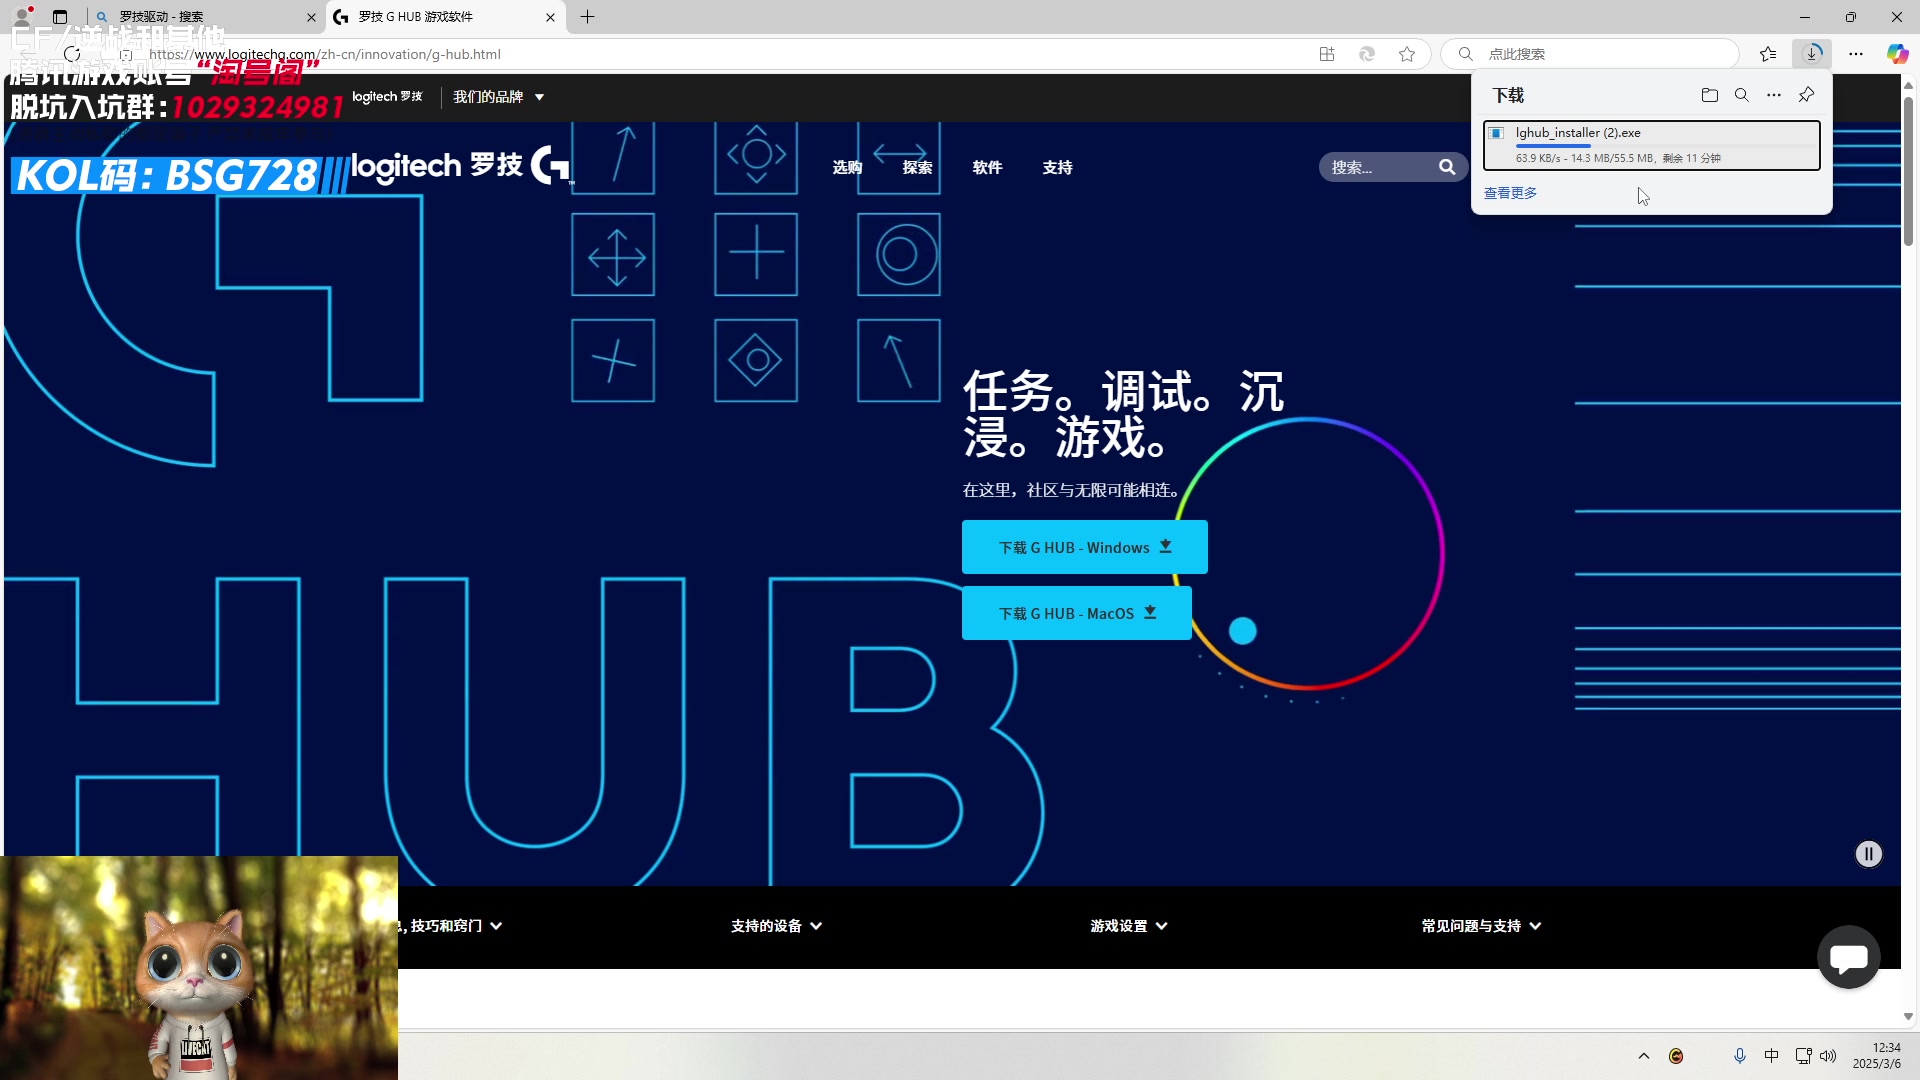The width and height of the screenshot is (1920, 1080).
Task: Open browser settings and more menu
Action: 1856,54
